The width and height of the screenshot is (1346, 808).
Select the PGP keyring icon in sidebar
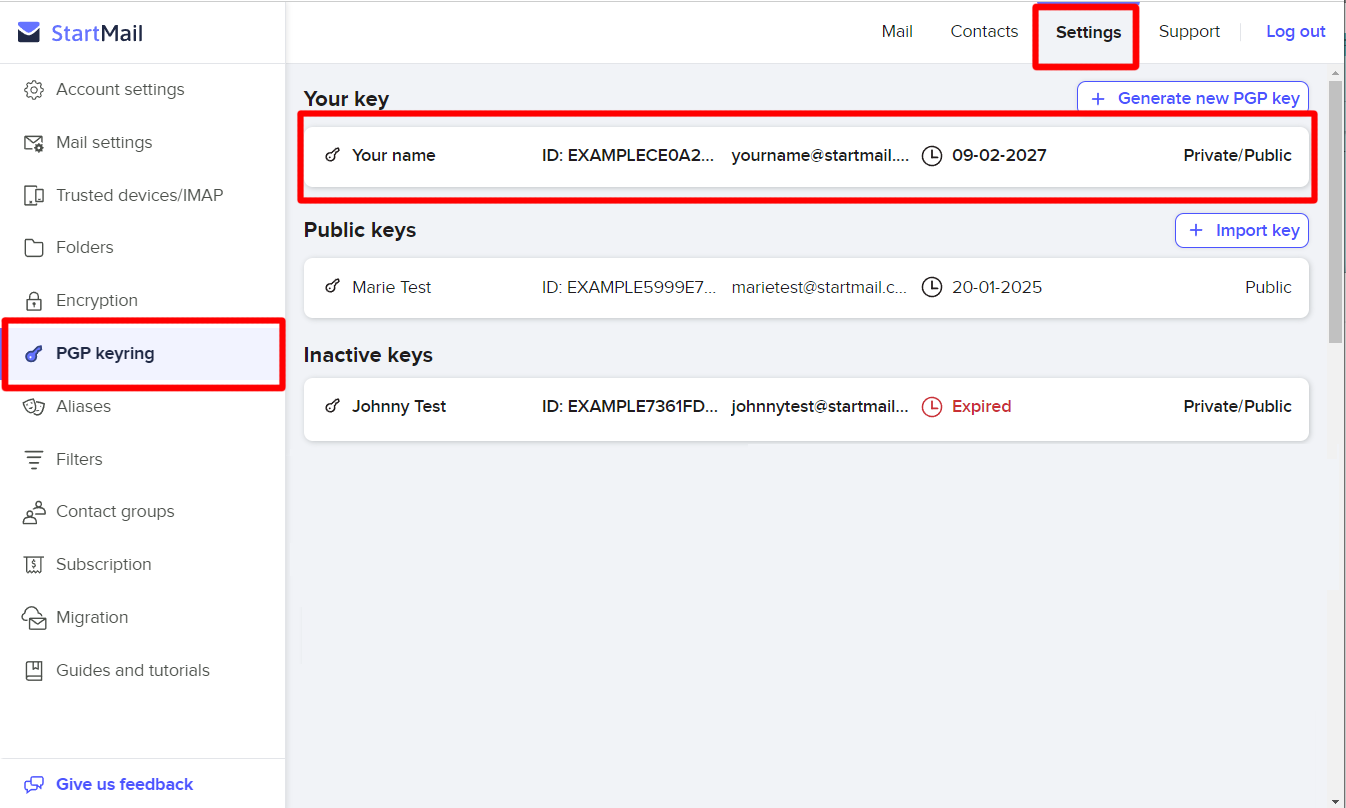coord(34,353)
